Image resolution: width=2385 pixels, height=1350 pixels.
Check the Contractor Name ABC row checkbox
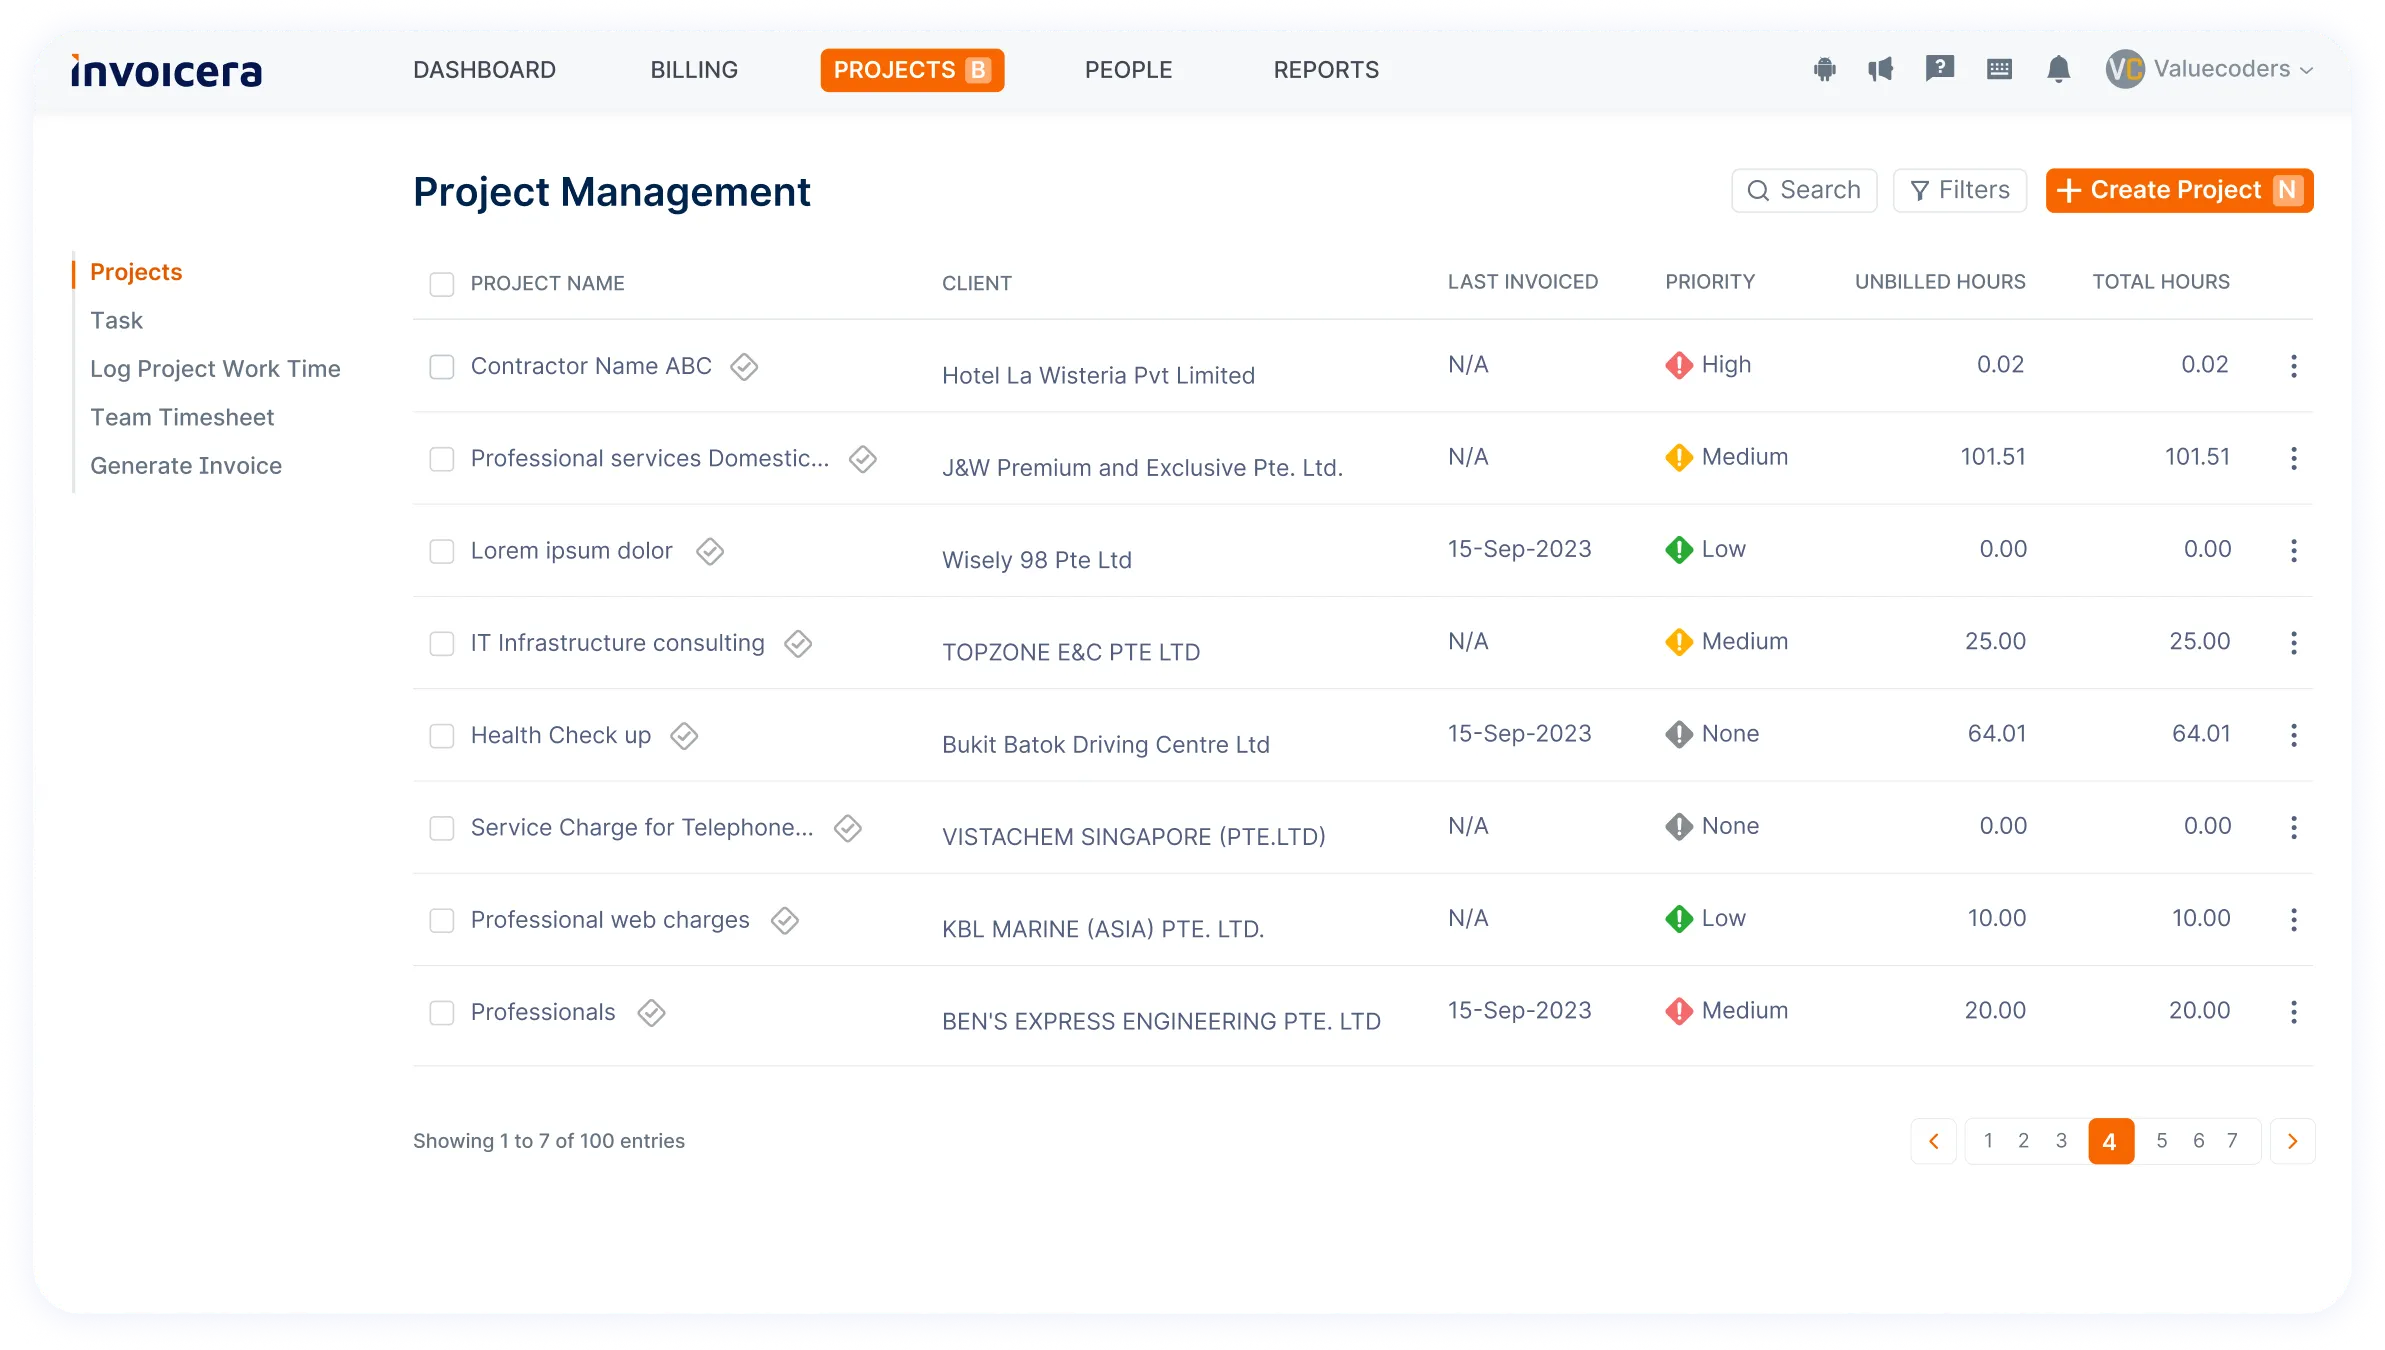coord(442,367)
